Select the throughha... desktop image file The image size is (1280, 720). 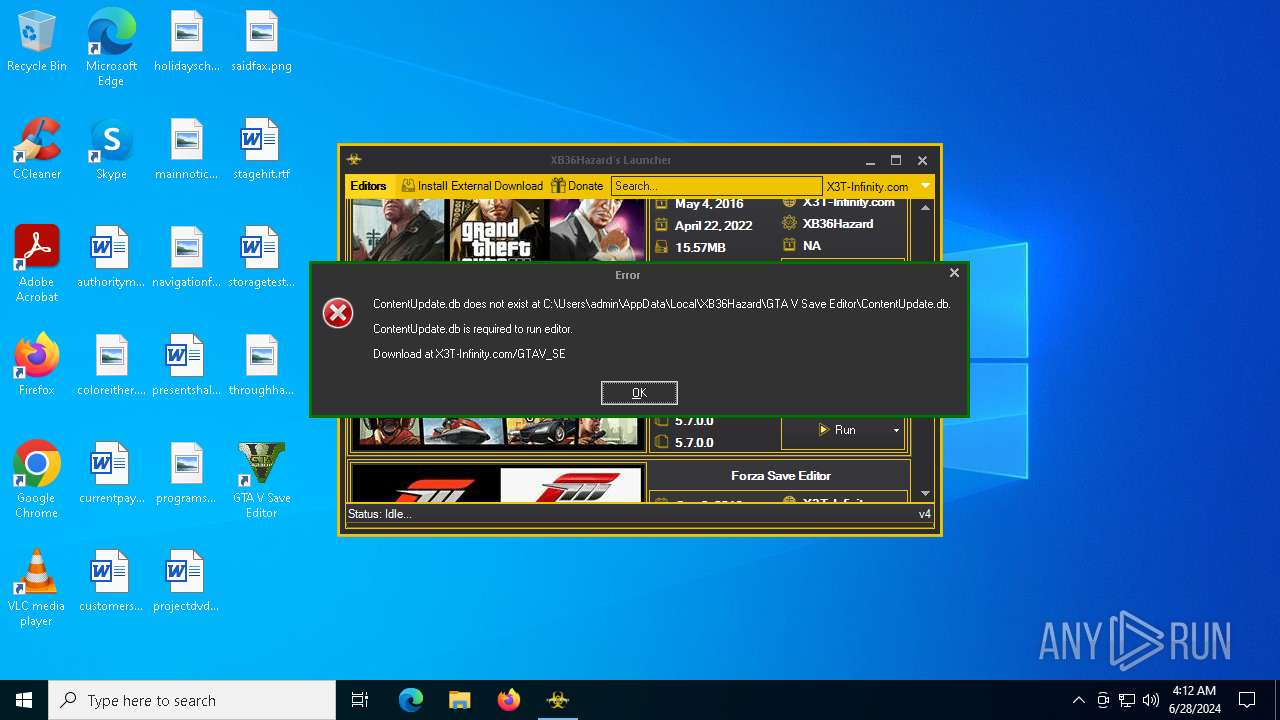coord(262,366)
